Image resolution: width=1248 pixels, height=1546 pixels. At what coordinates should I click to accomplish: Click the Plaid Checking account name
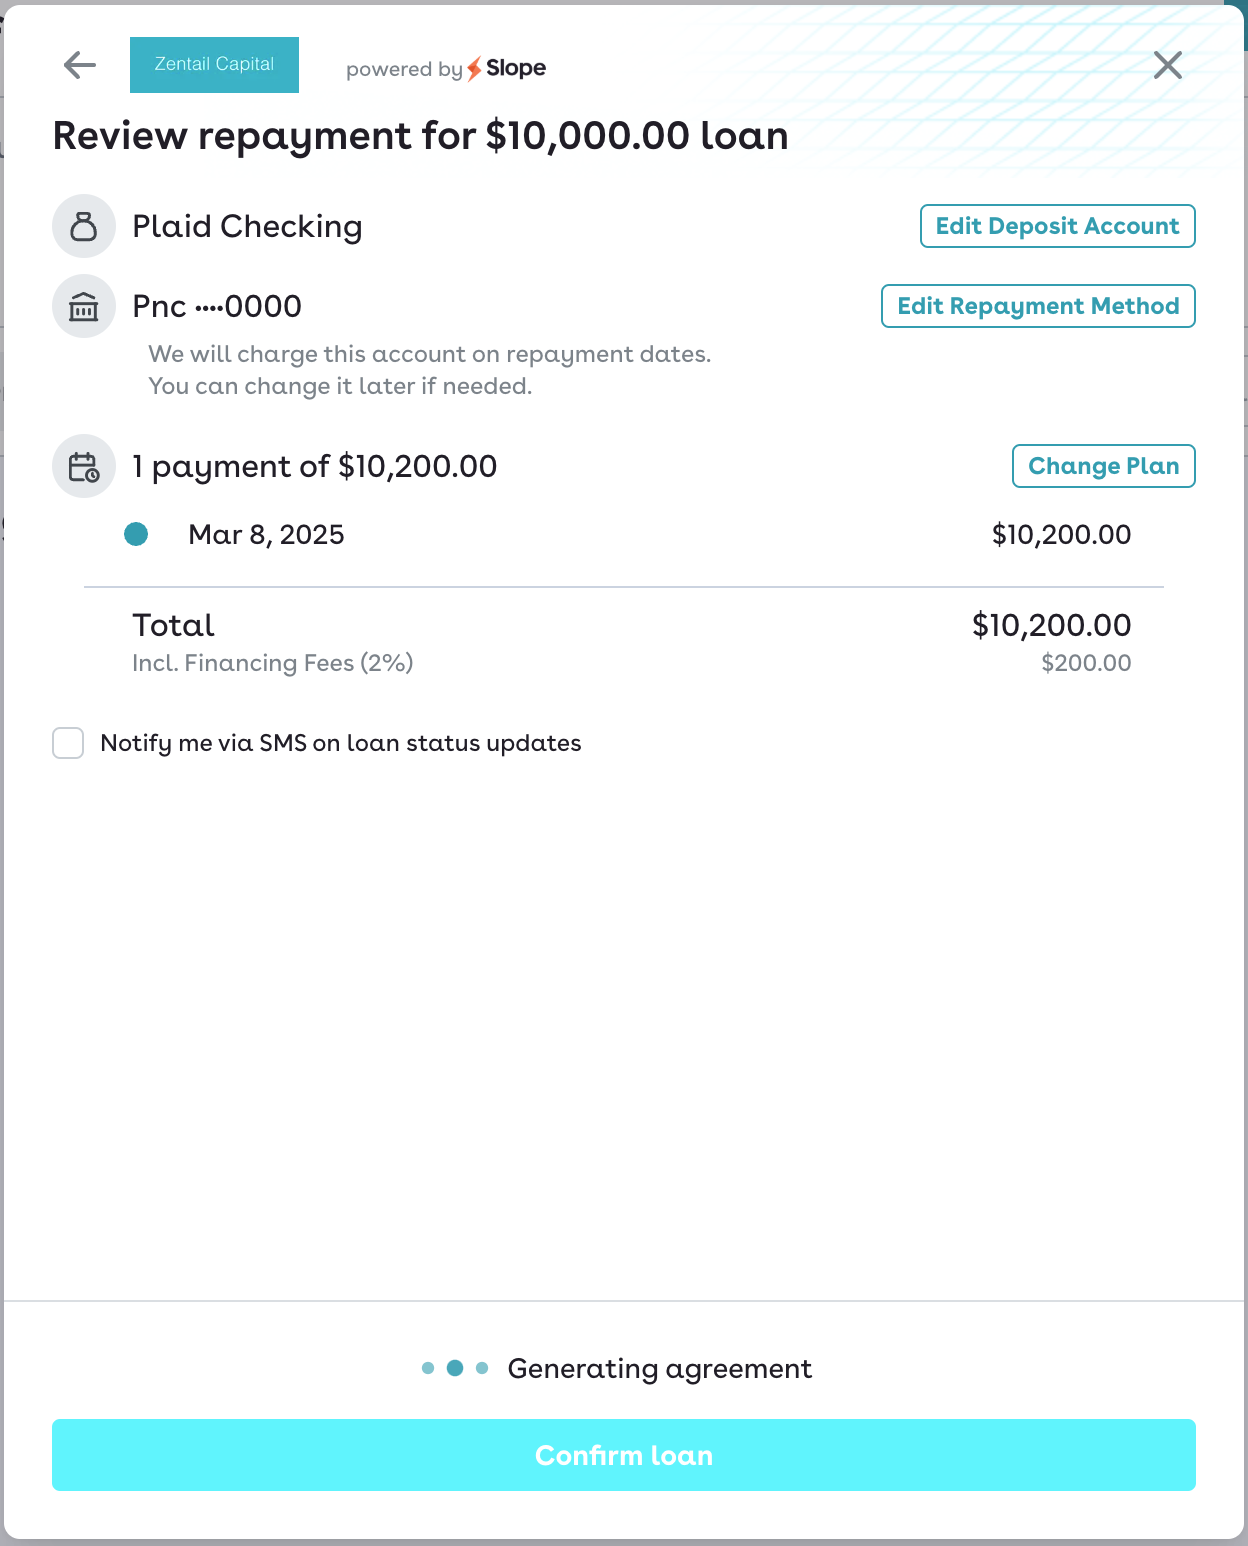coord(247,227)
